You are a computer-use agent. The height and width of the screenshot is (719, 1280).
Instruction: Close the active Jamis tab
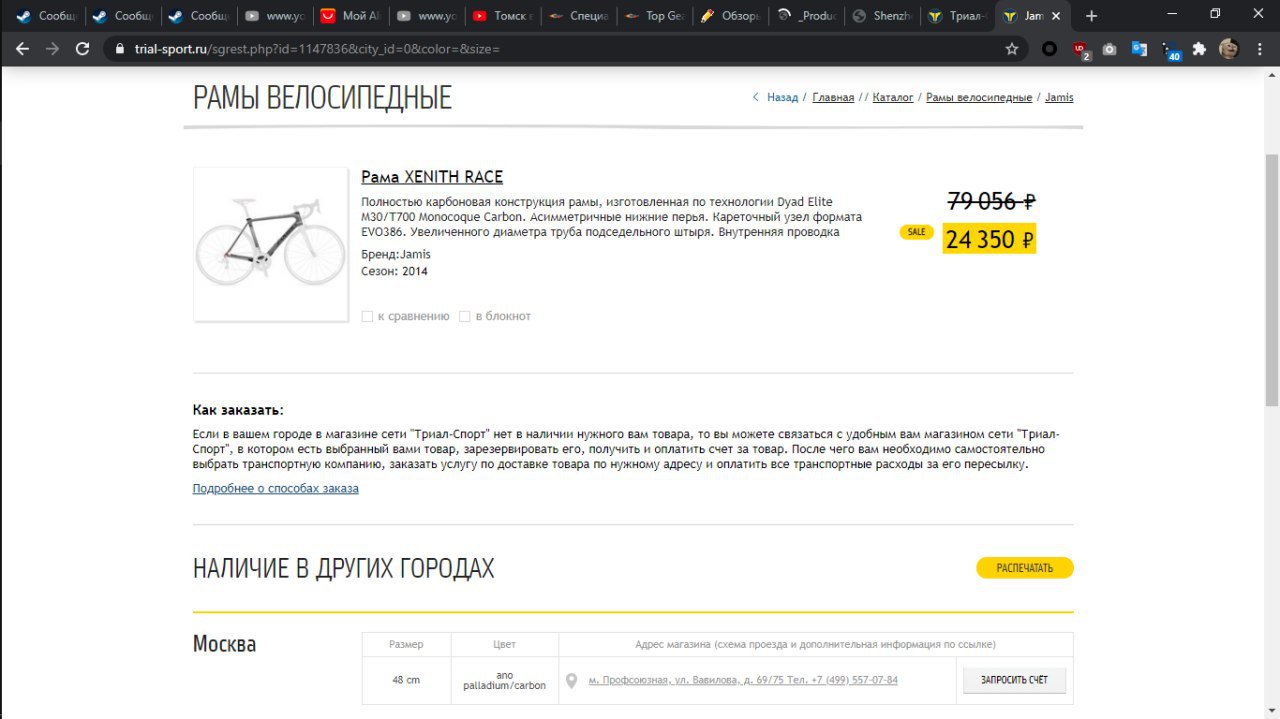click(1058, 16)
